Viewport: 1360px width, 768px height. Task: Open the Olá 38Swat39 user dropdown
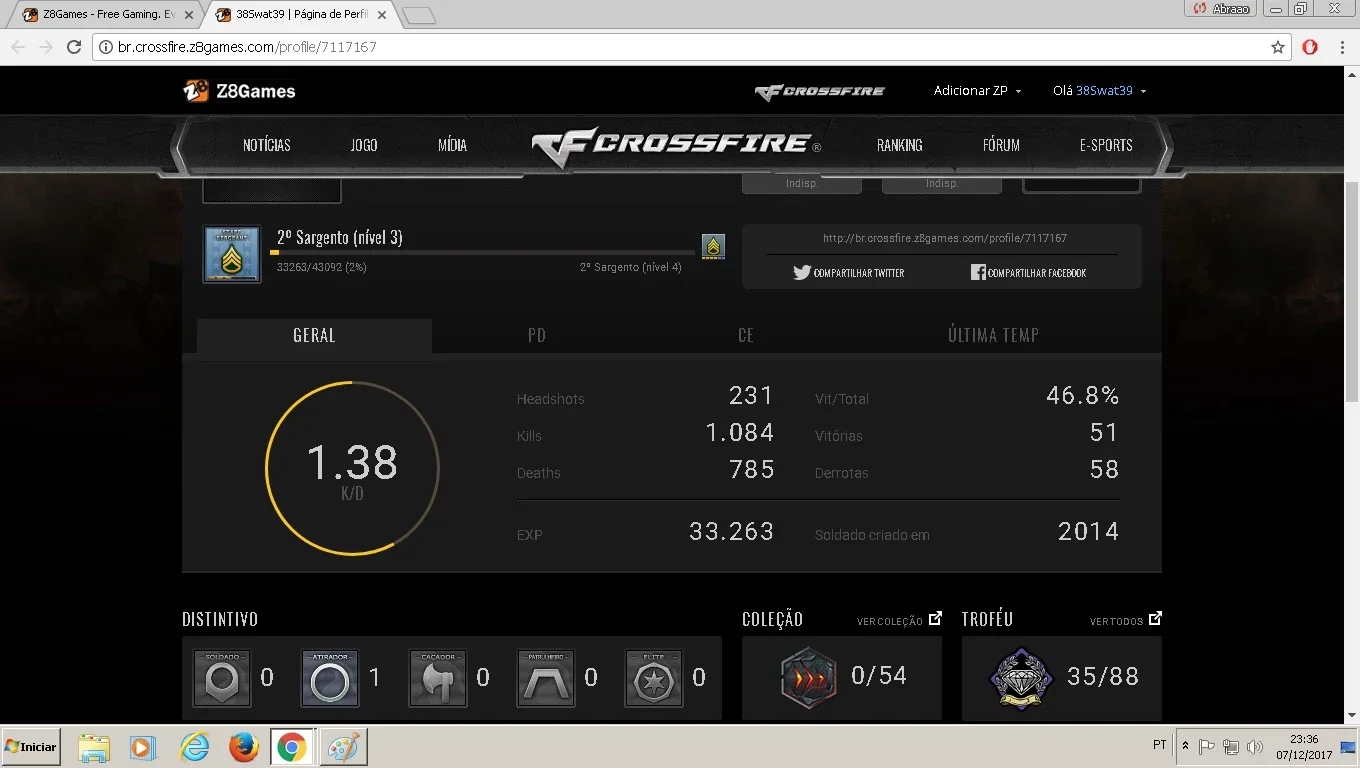tap(1099, 91)
